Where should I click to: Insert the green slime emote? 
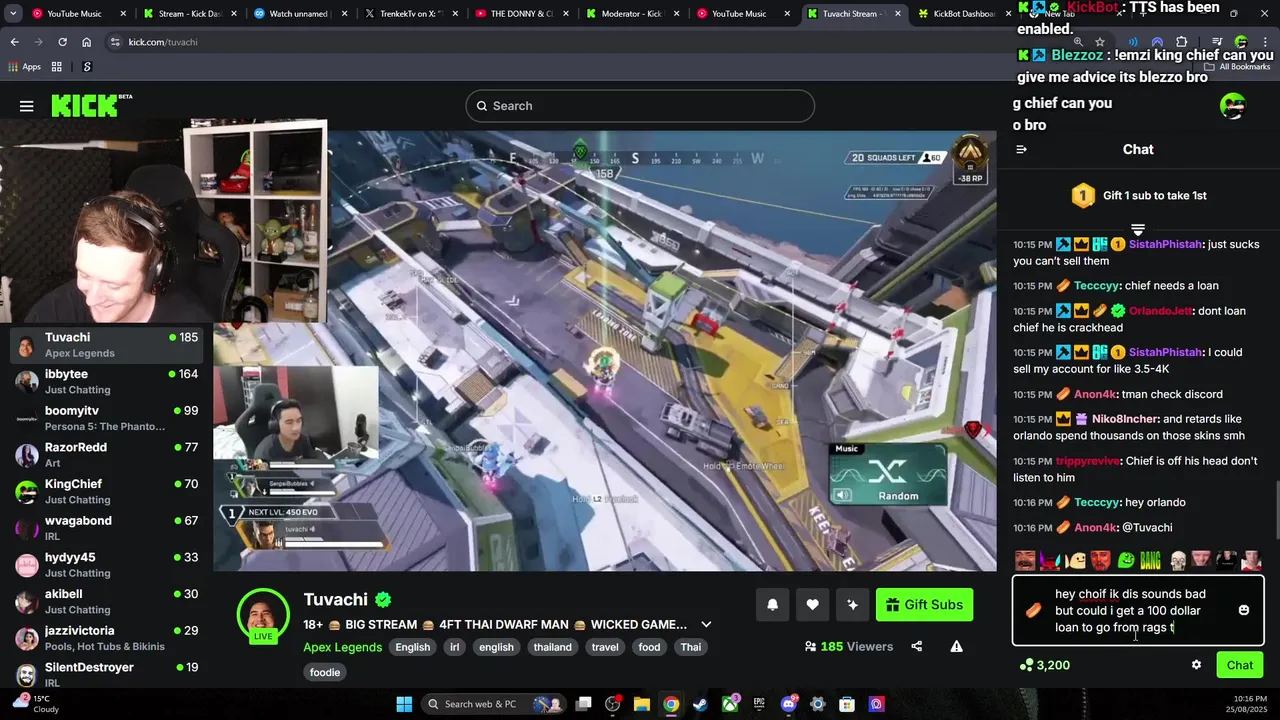[1126, 560]
